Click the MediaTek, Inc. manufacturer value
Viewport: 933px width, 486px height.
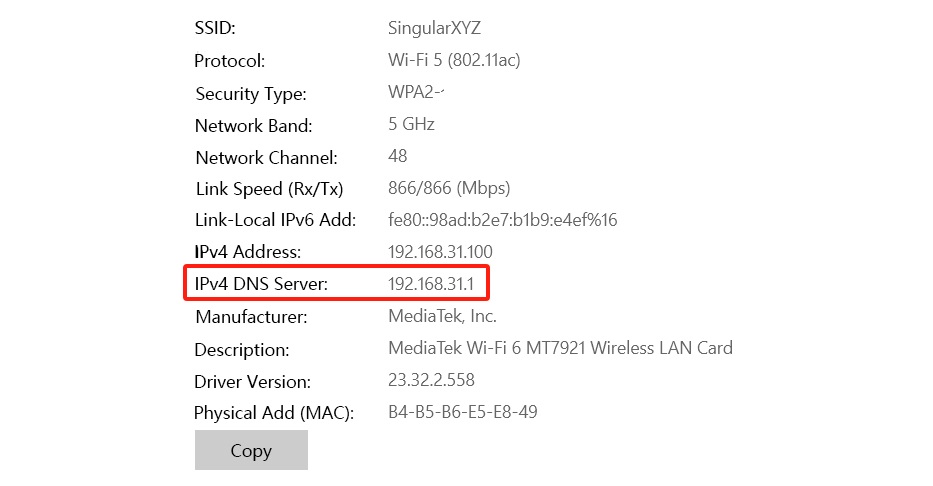[442, 316]
